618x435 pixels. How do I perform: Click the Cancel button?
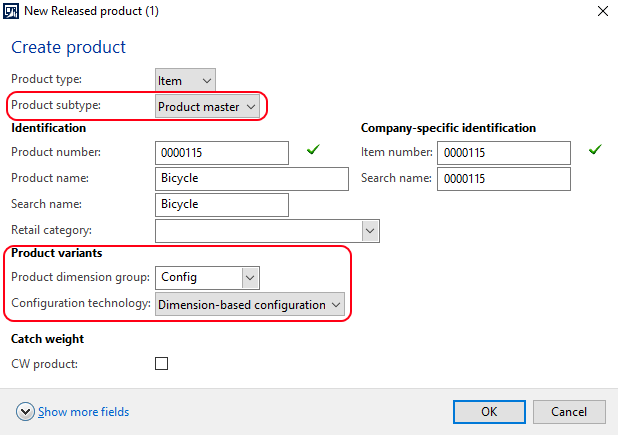tap(569, 412)
